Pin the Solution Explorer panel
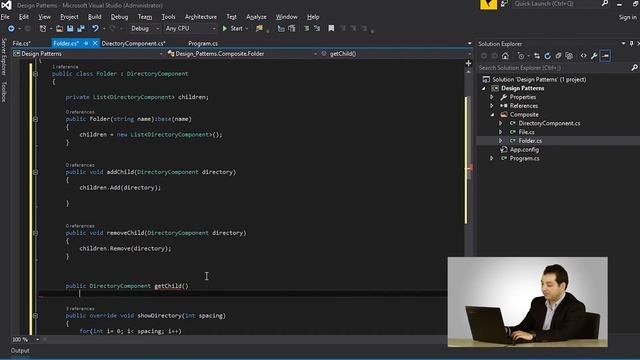Image resolution: width=640 pixels, height=360 pixels. click(631, 44)
